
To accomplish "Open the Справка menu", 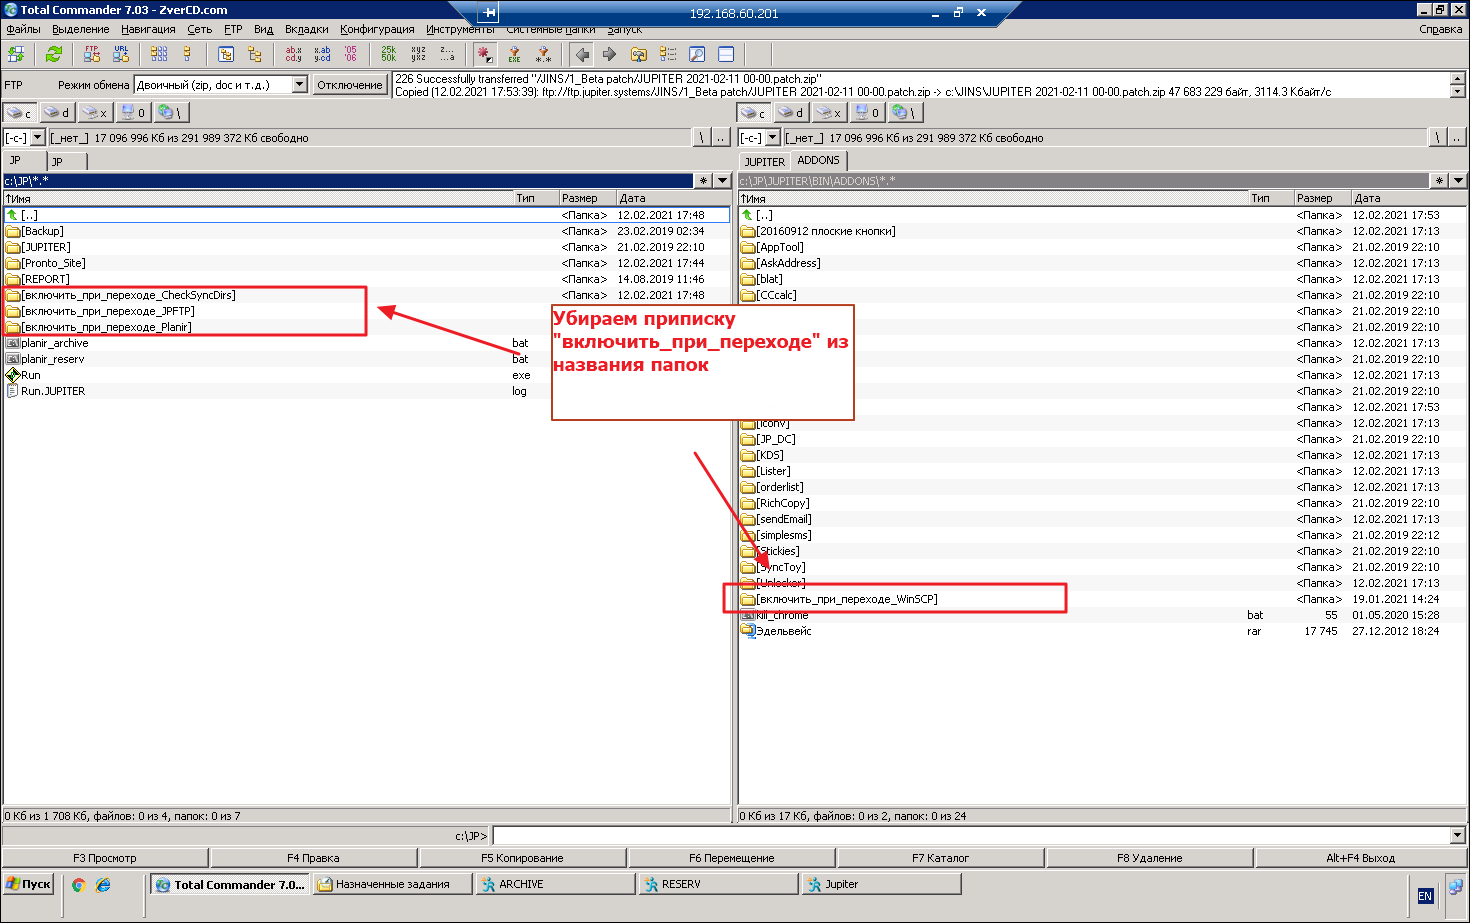I will pos(1440,29).
